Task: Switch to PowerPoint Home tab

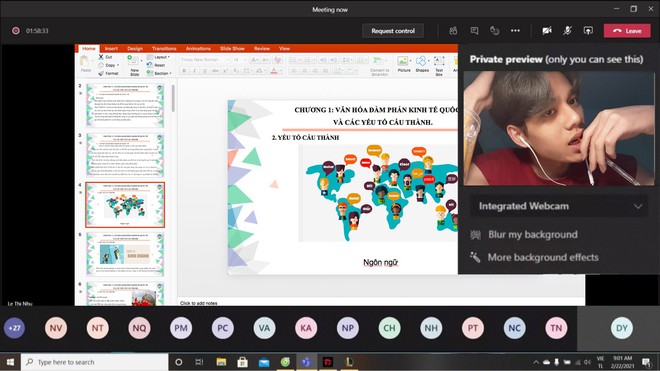Action: pos(89,48)
